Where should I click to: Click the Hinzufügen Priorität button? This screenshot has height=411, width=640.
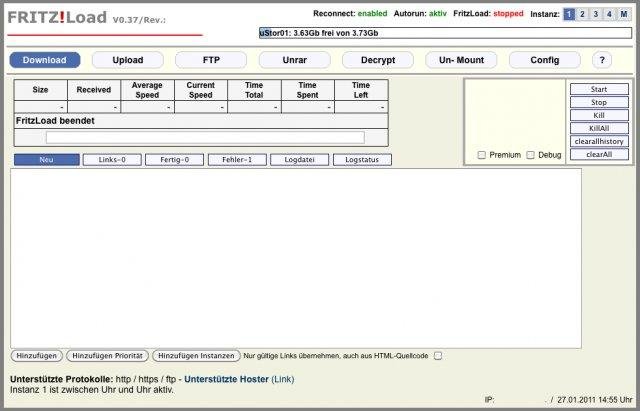107,356
